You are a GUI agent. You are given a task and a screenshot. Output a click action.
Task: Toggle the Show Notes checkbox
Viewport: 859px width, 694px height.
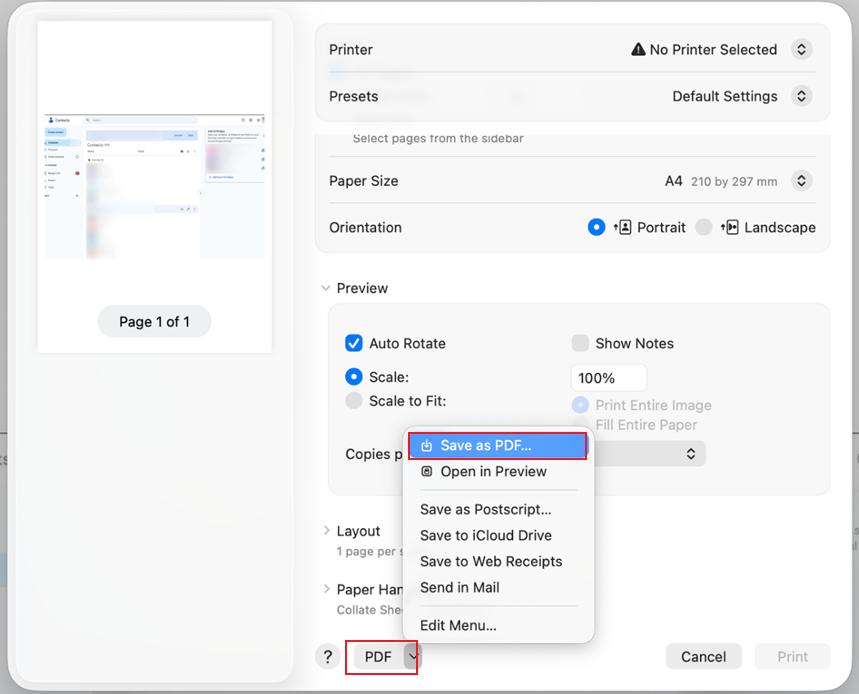tap(580, 343)
